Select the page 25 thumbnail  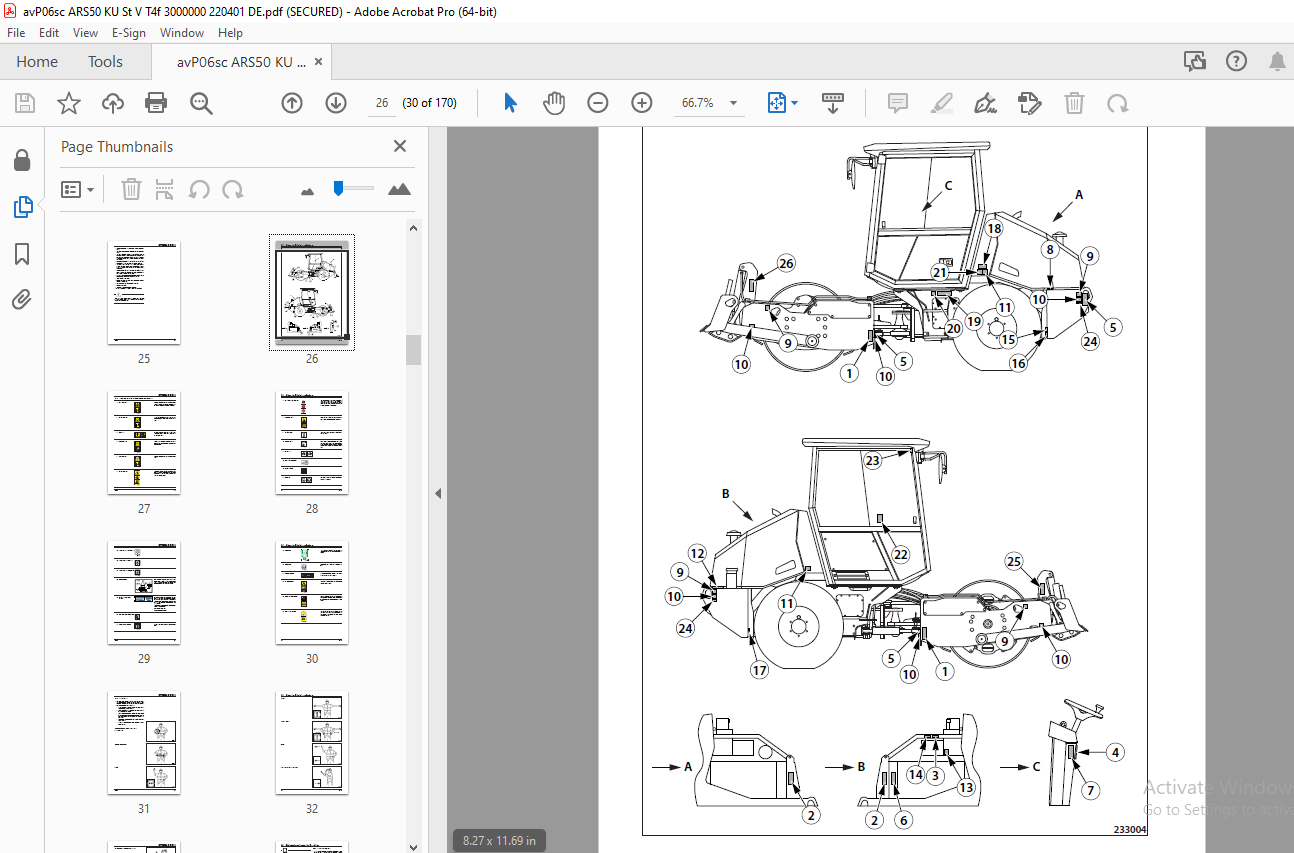144,292
